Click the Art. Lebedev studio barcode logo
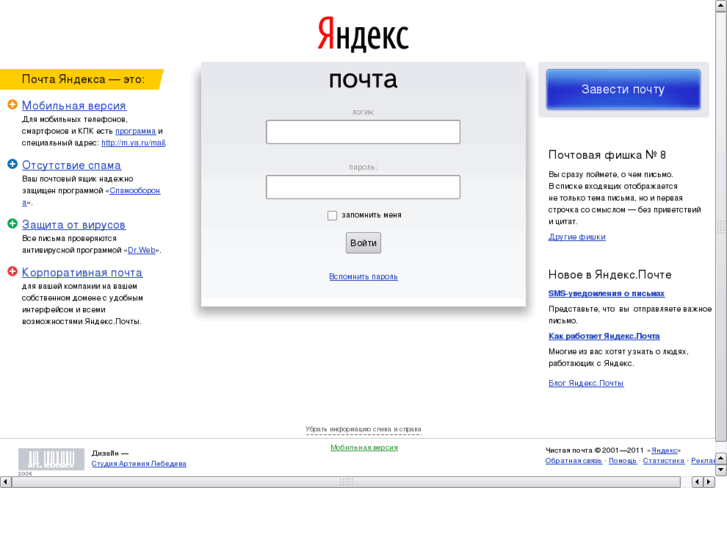The height and width of the screenshot is (545, 727). coord(51,459)
